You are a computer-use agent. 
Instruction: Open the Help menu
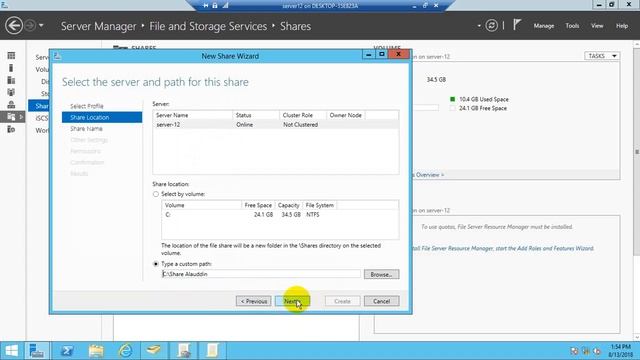[x=622, y=26]
